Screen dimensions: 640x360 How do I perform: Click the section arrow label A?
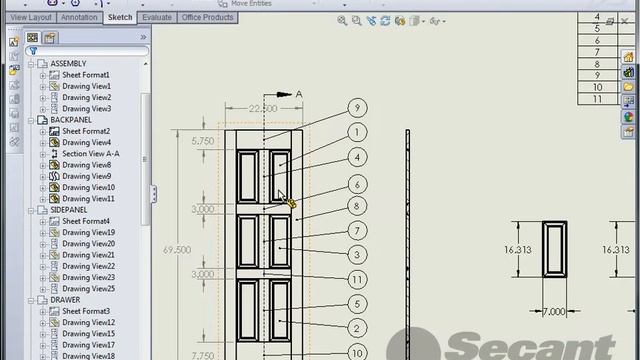(x=299, y=95)
